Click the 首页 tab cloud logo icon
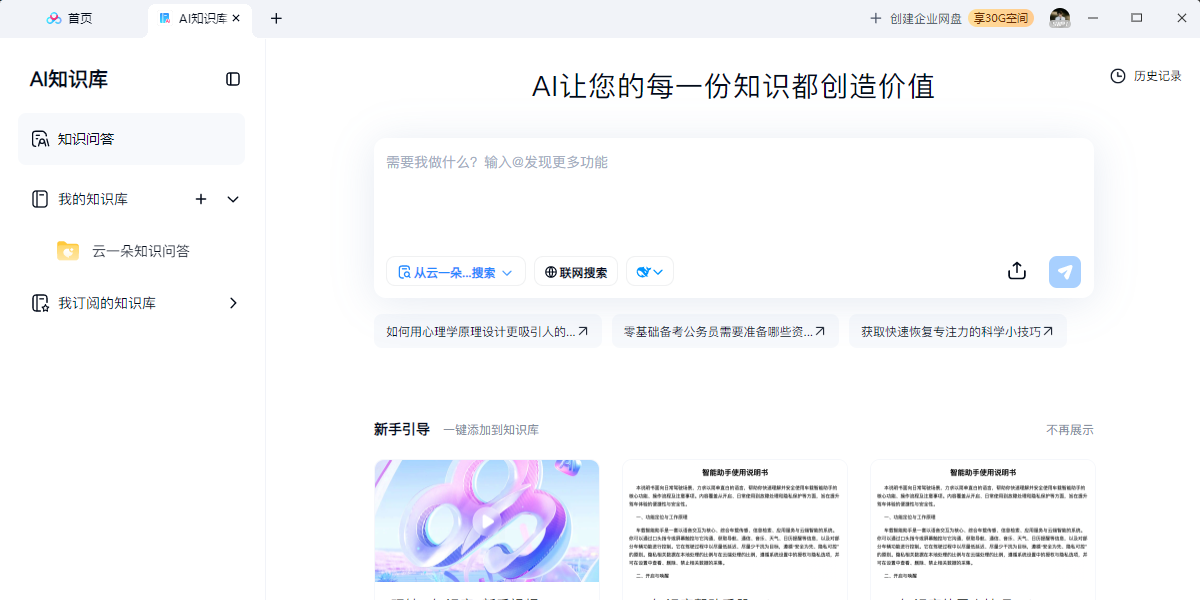 (54, 18)
